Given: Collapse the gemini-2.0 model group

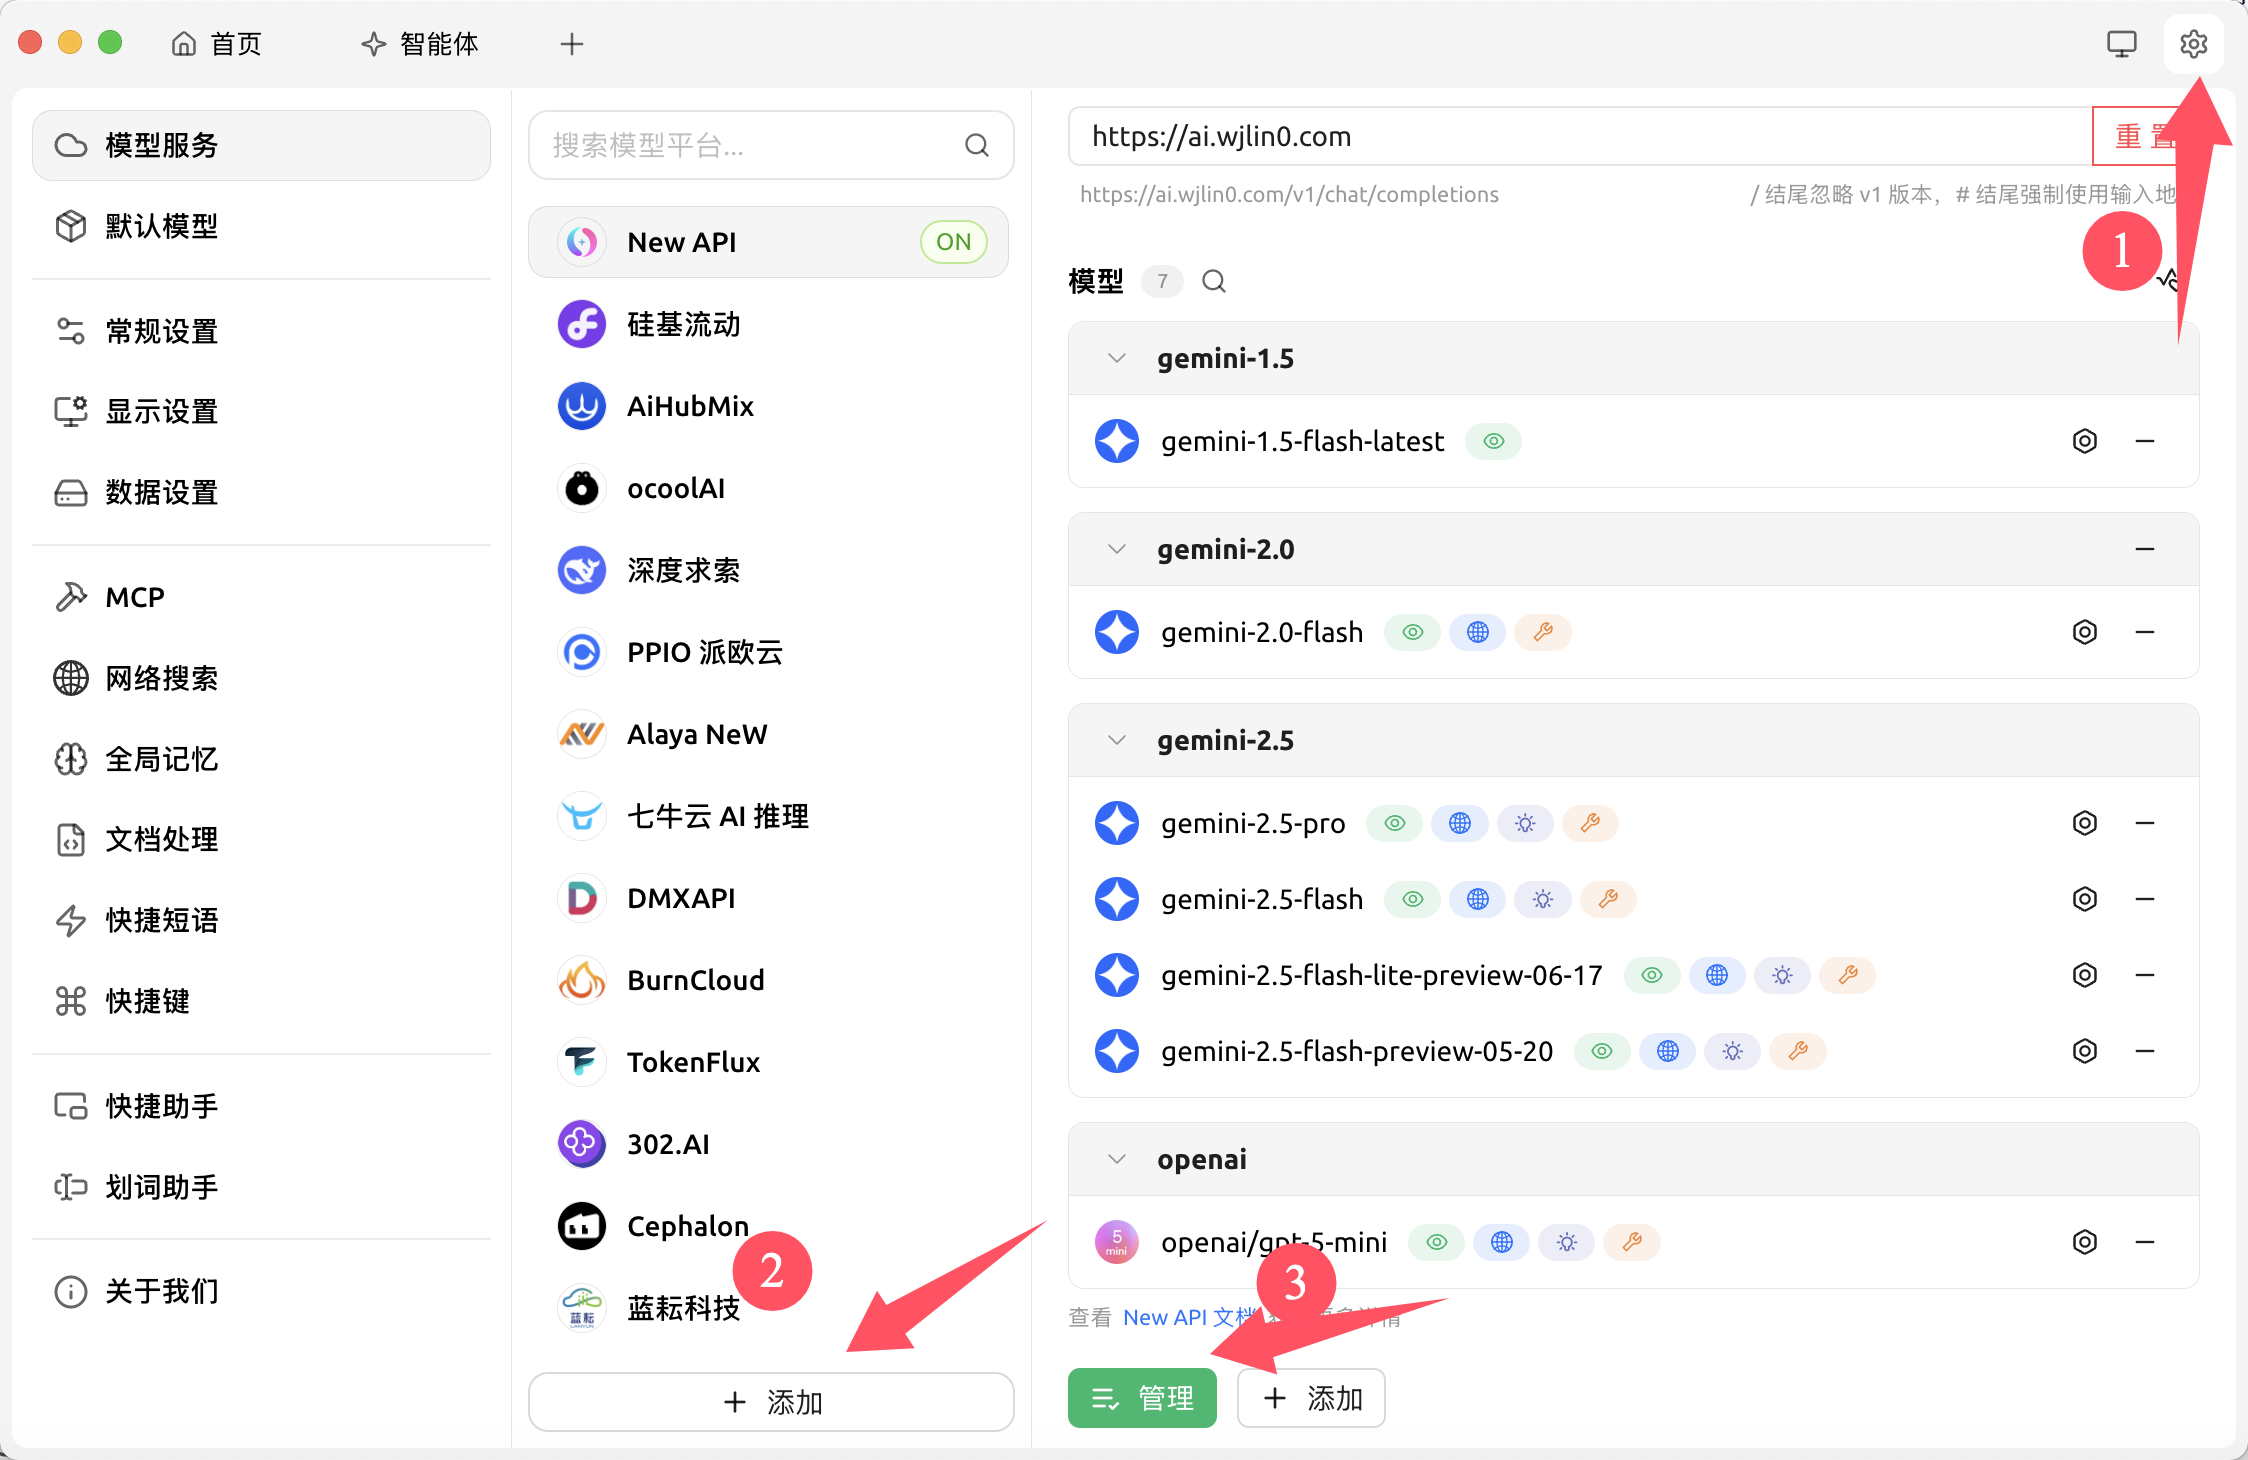Looking at the screenshot, I should (x=1117, y=549).
